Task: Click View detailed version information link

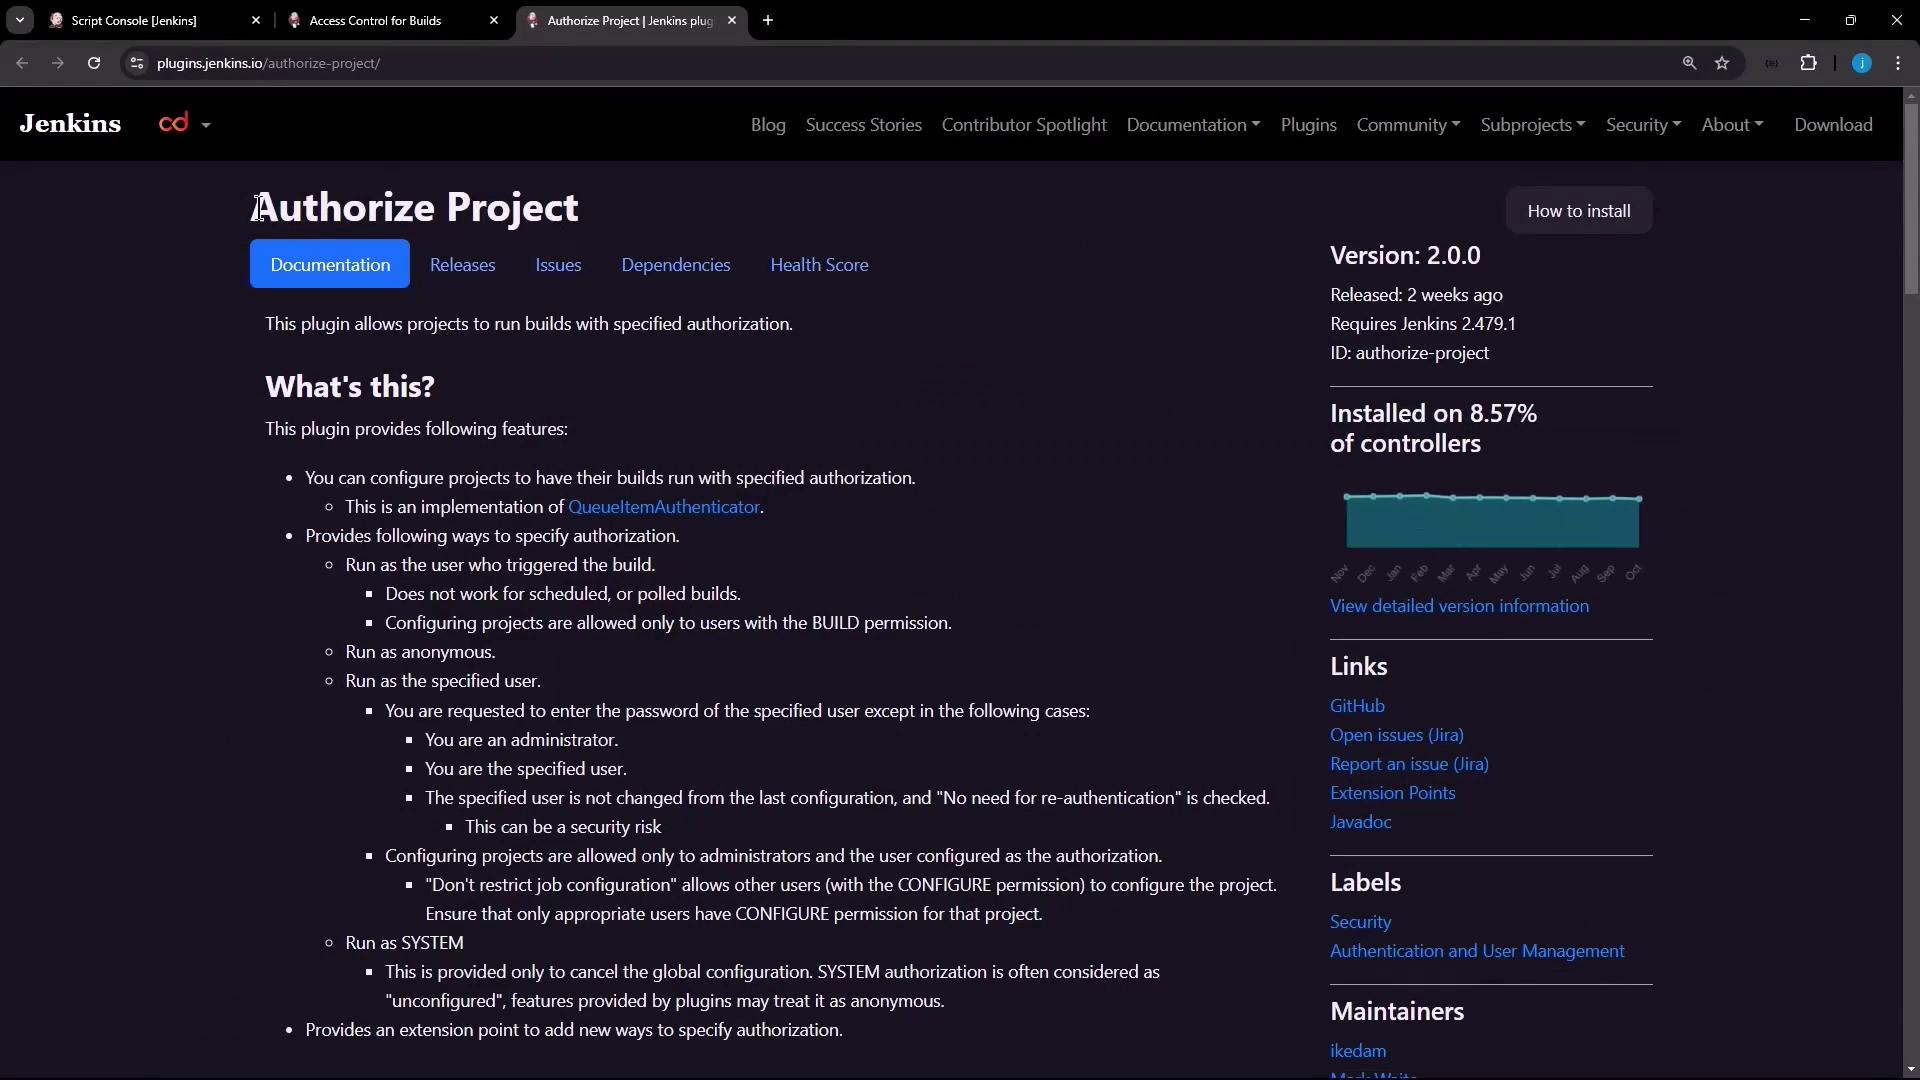Action: 1458,606
